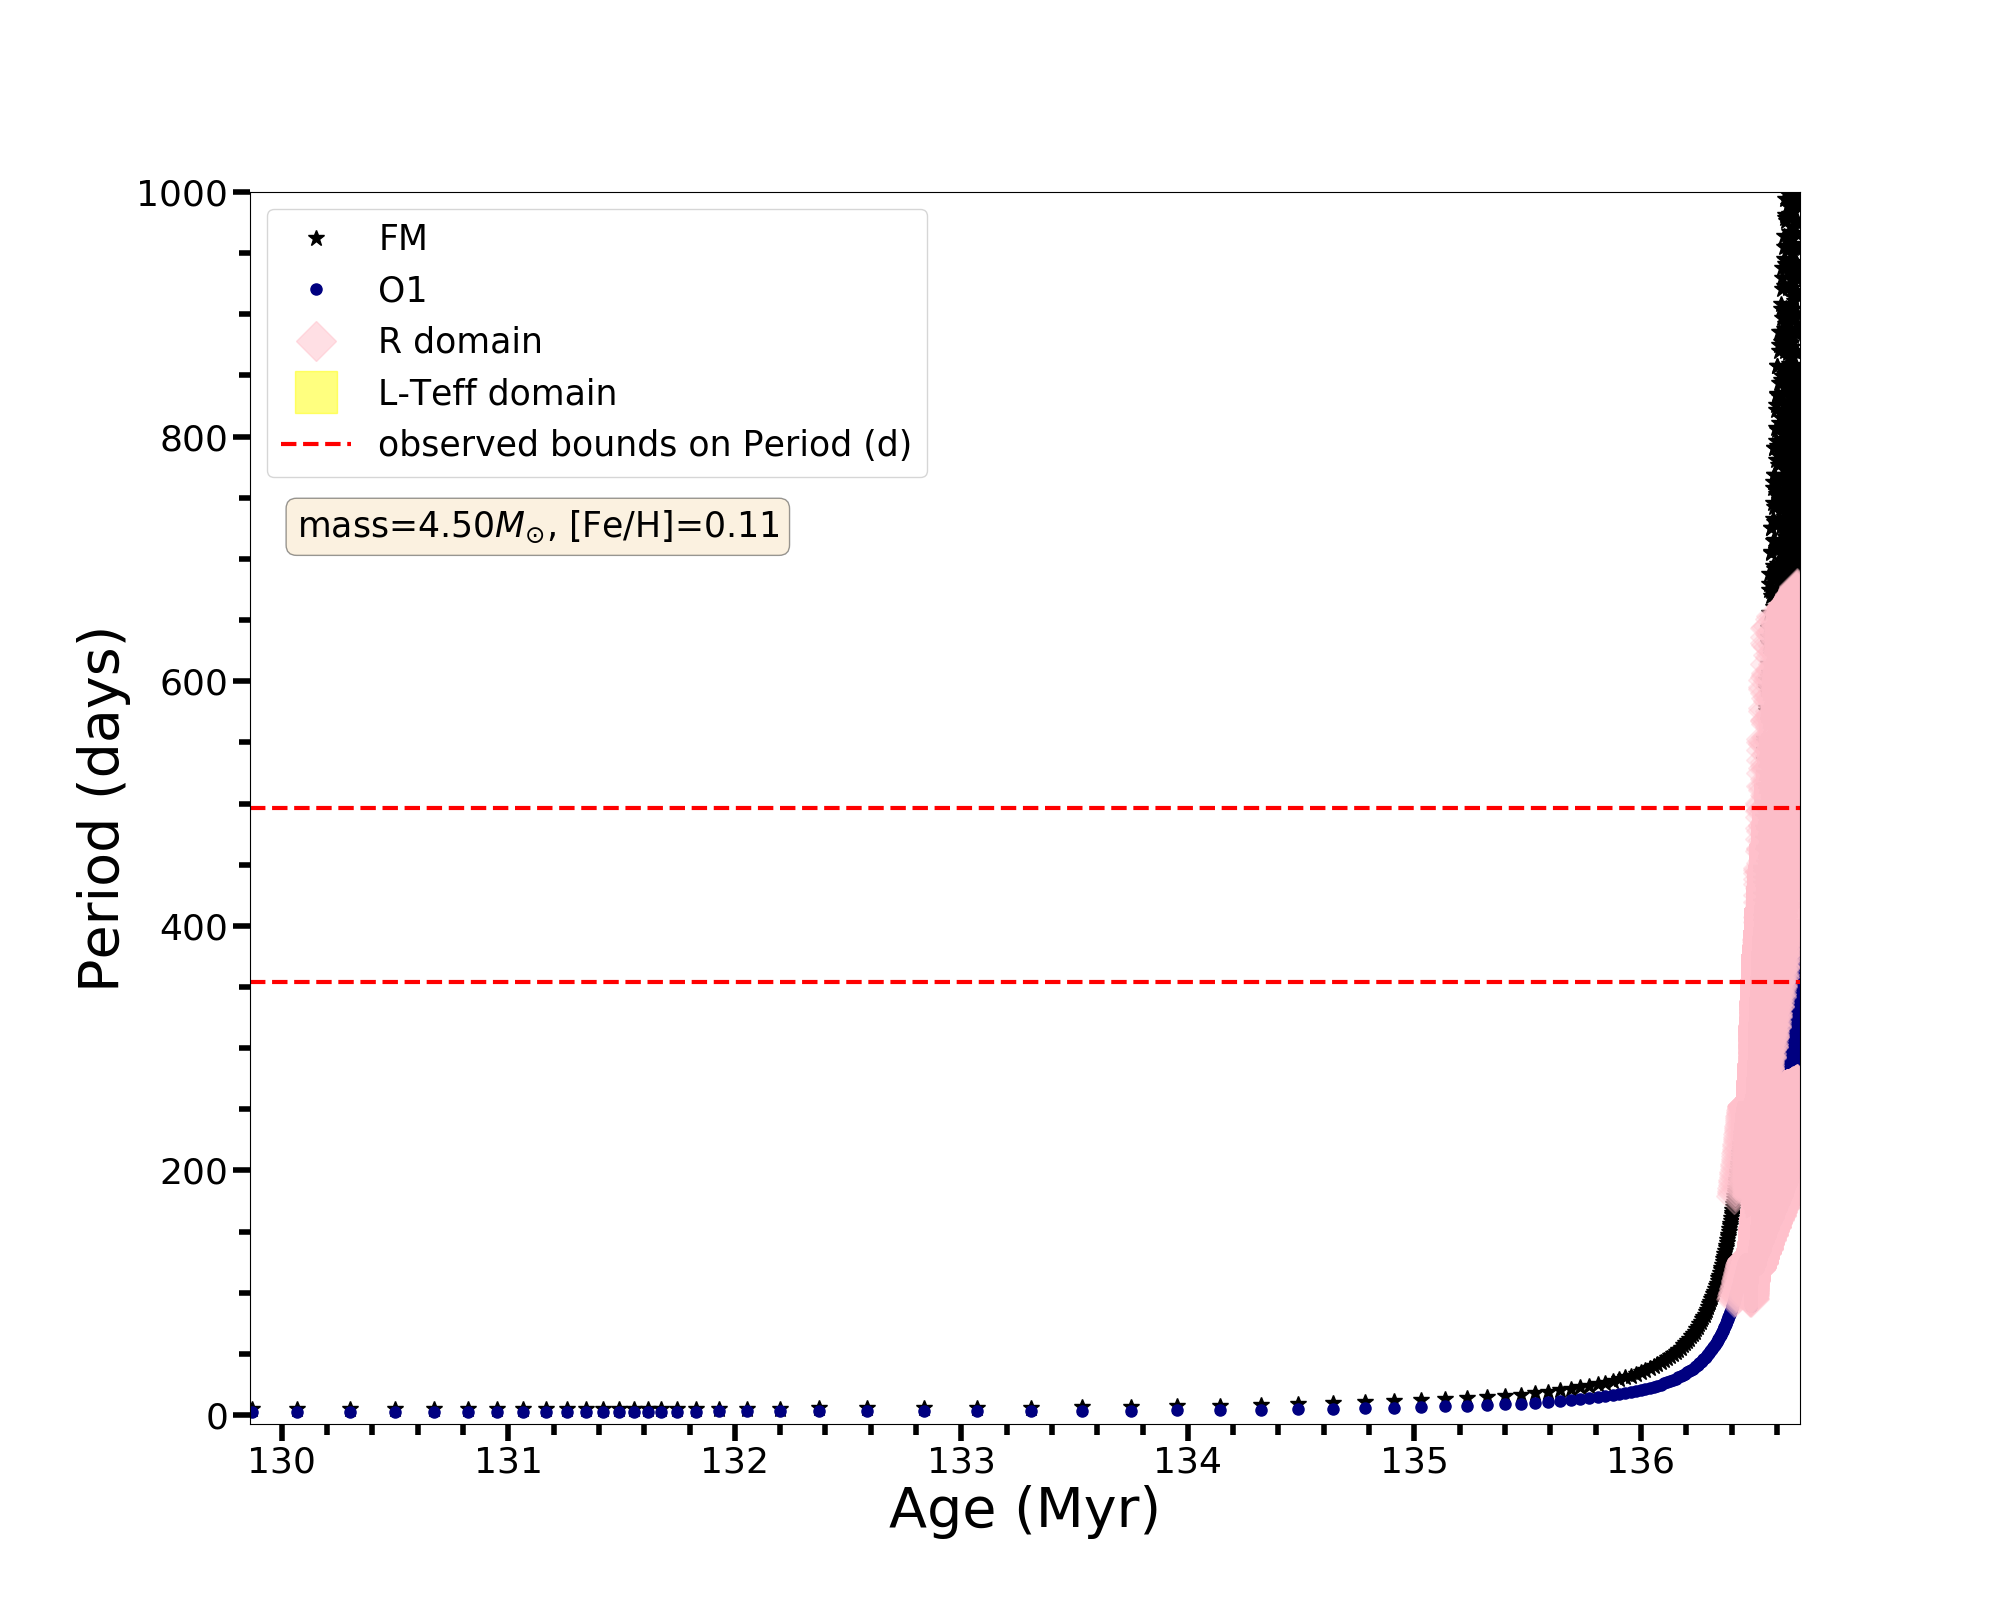Click the red dashed legend line sample
The image size is (2000, 1600).
pyautogui.click(x=316, y=444)
